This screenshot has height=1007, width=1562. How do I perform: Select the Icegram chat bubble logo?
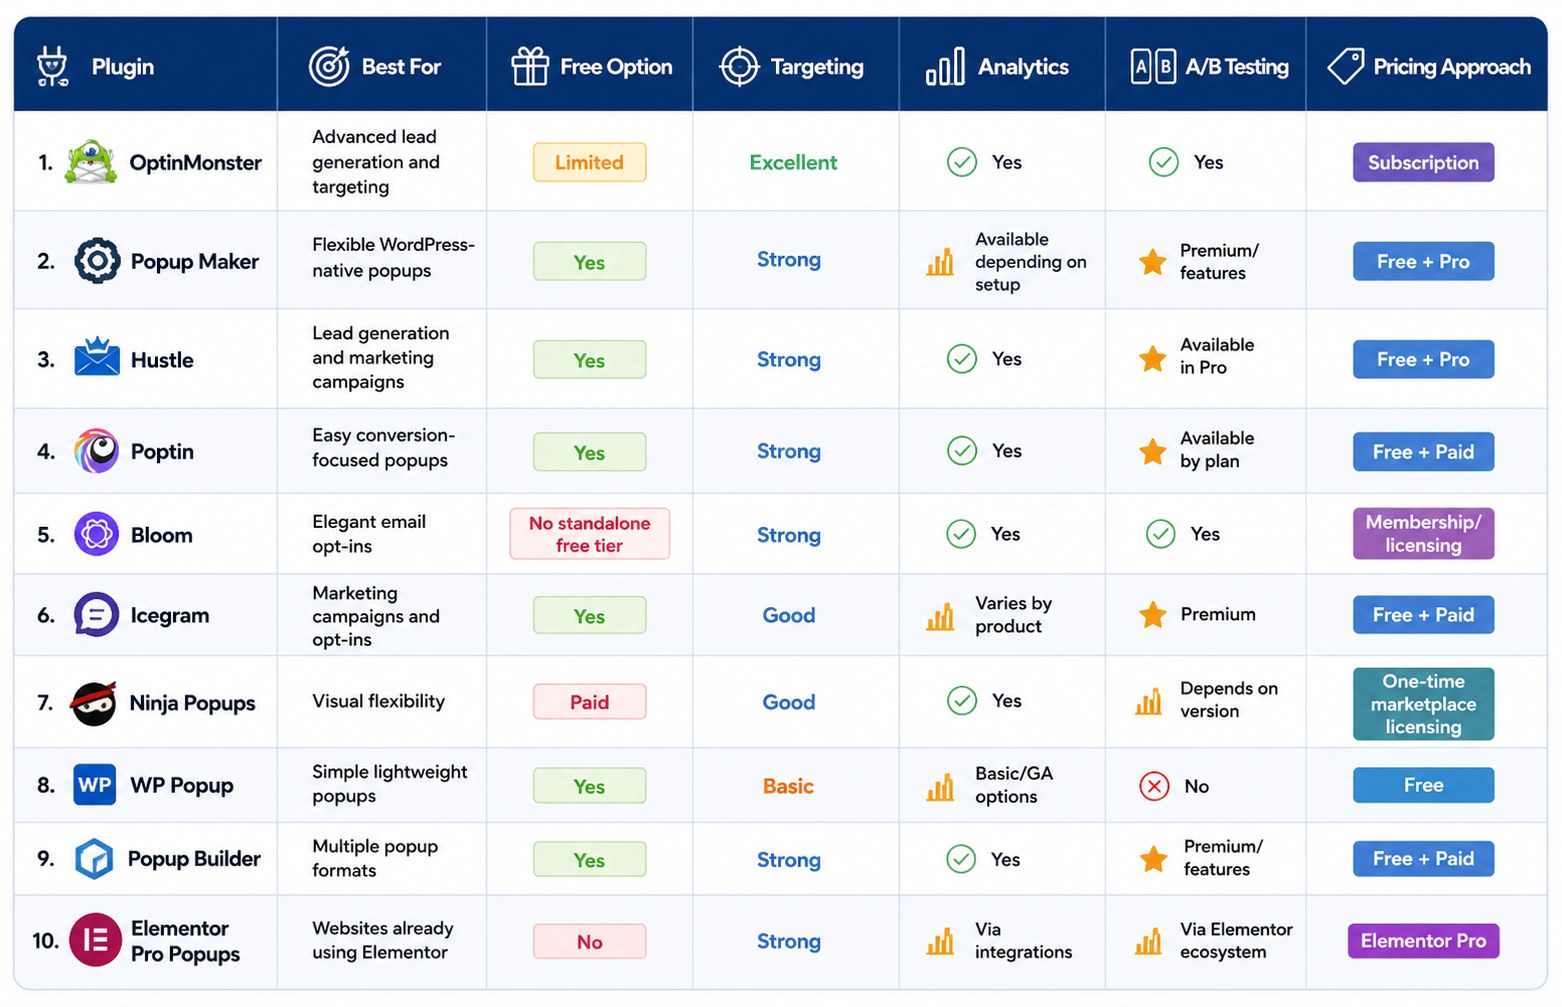(x=97, y=615)
